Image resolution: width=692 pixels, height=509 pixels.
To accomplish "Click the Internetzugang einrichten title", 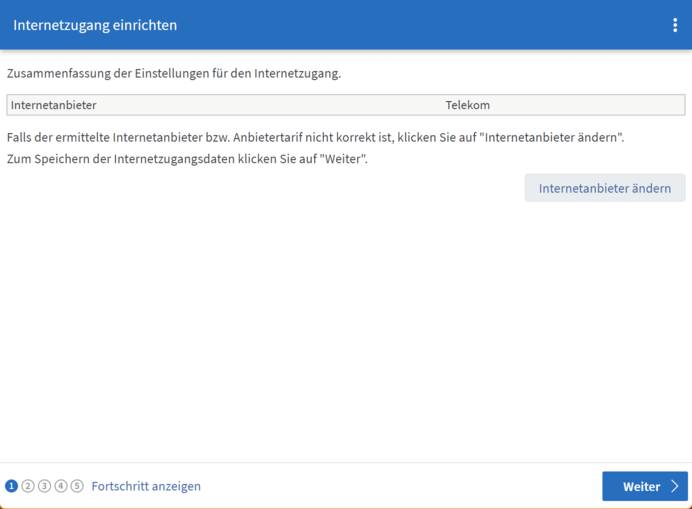I will 95,25.
